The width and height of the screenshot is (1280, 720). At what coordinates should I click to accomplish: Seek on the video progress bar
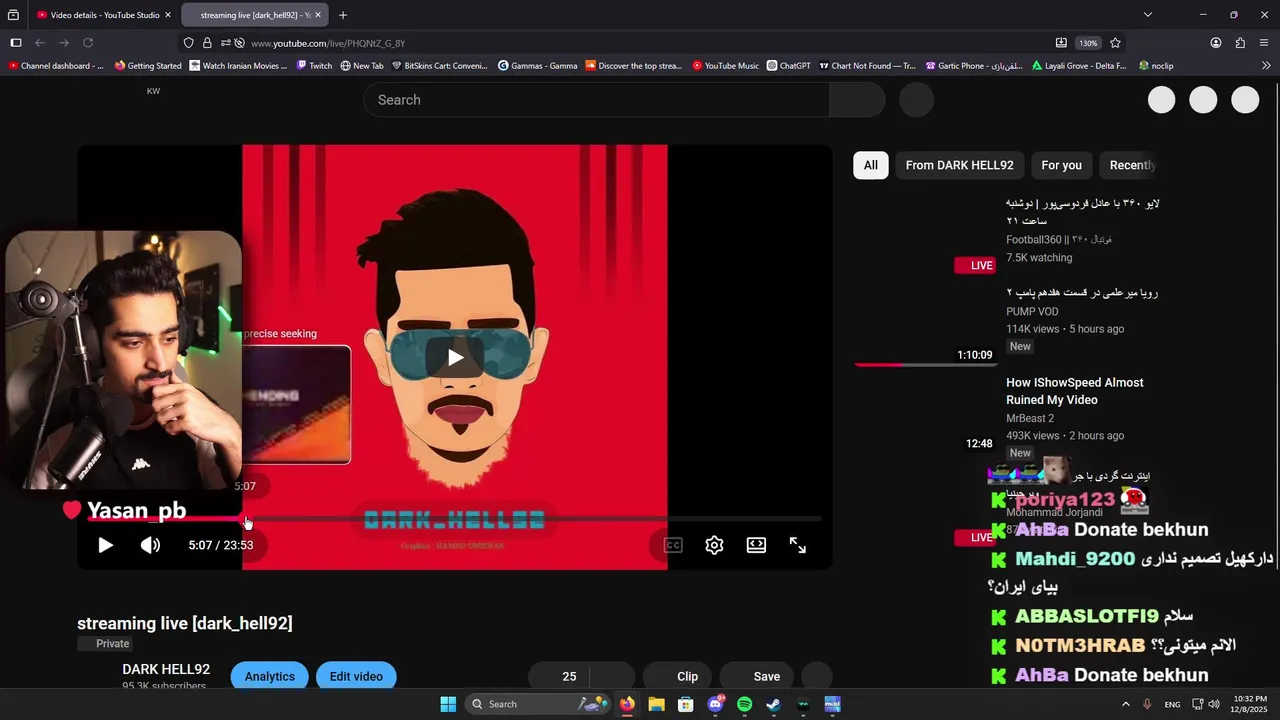455,519
